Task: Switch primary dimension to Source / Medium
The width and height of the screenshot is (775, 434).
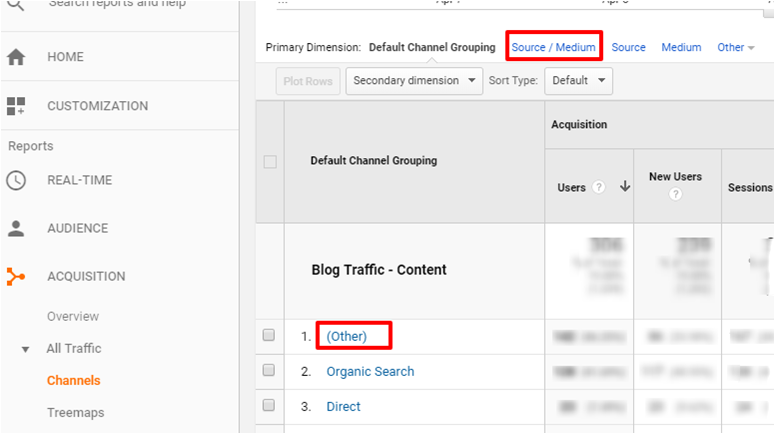Action: click(554, 47)
